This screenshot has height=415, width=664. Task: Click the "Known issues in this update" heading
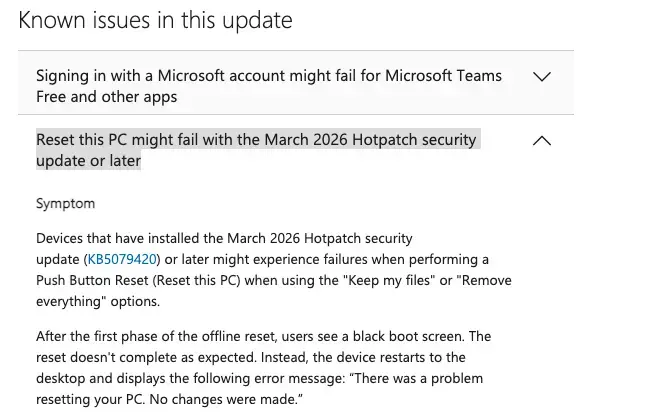[x=155, y=20]
